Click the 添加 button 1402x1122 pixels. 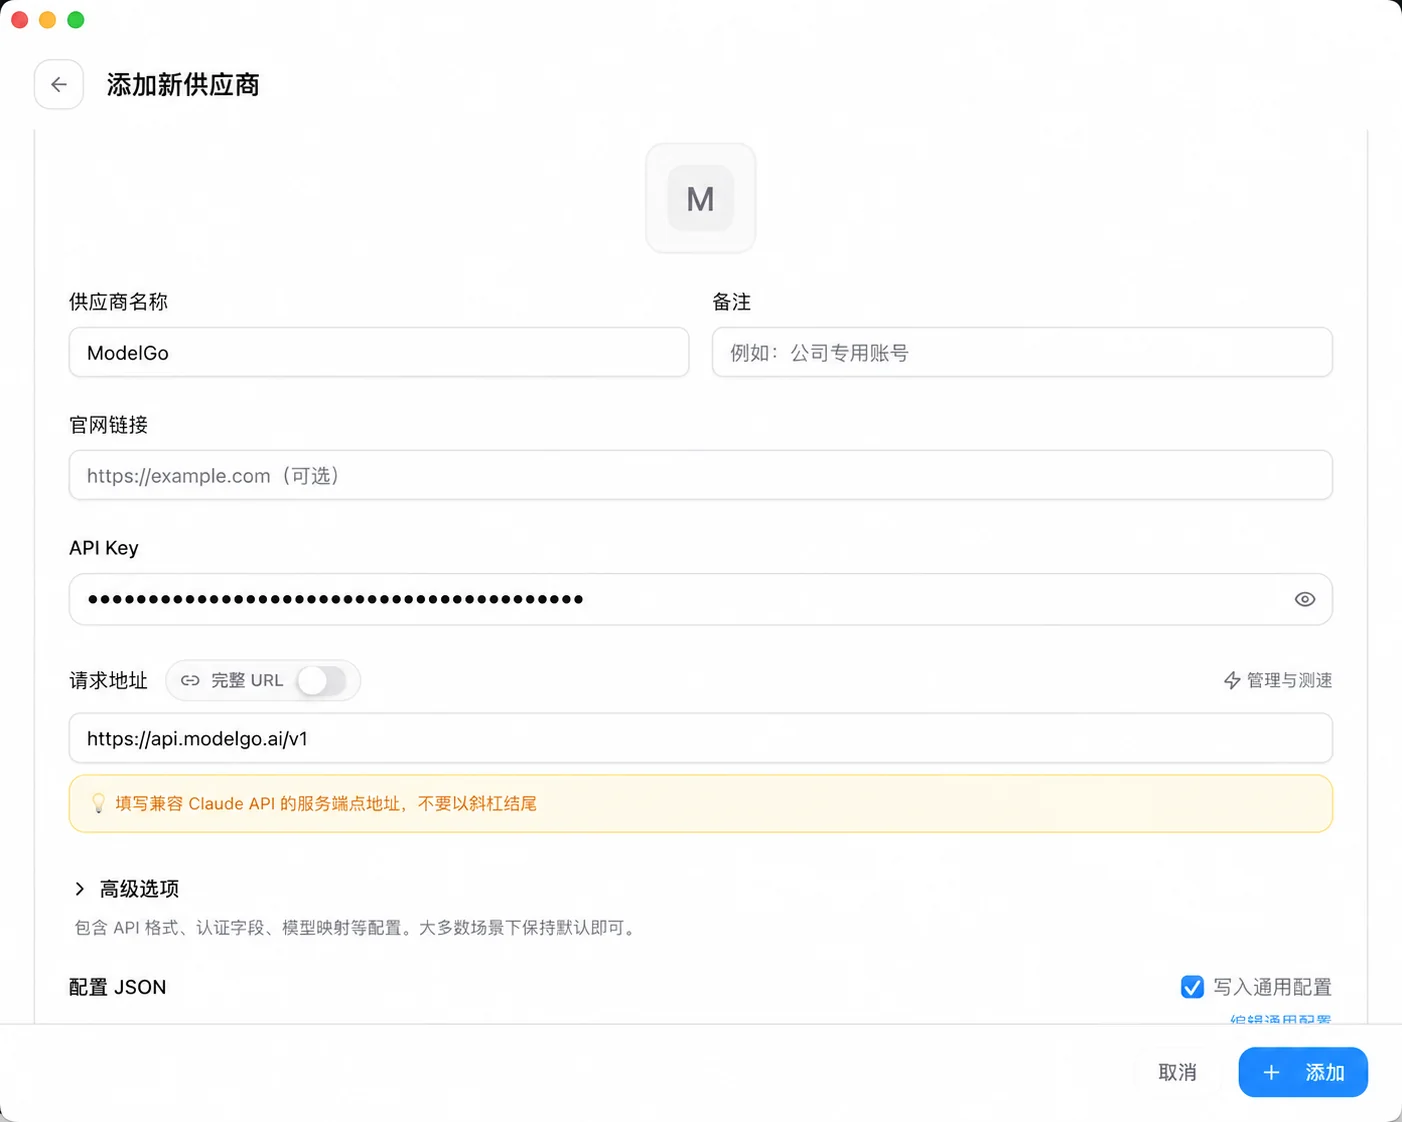click(x=1303, y=1072)
